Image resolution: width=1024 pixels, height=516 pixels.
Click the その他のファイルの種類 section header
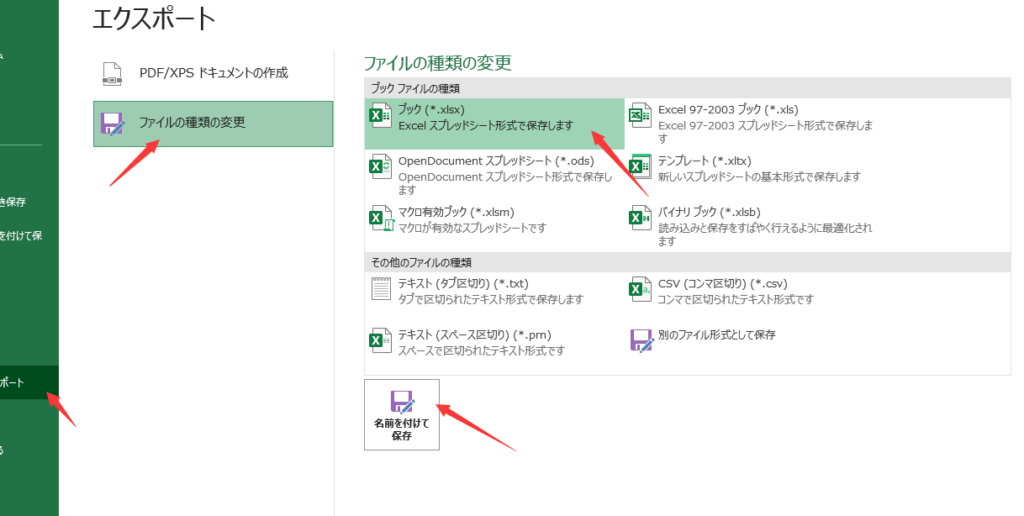421,262
